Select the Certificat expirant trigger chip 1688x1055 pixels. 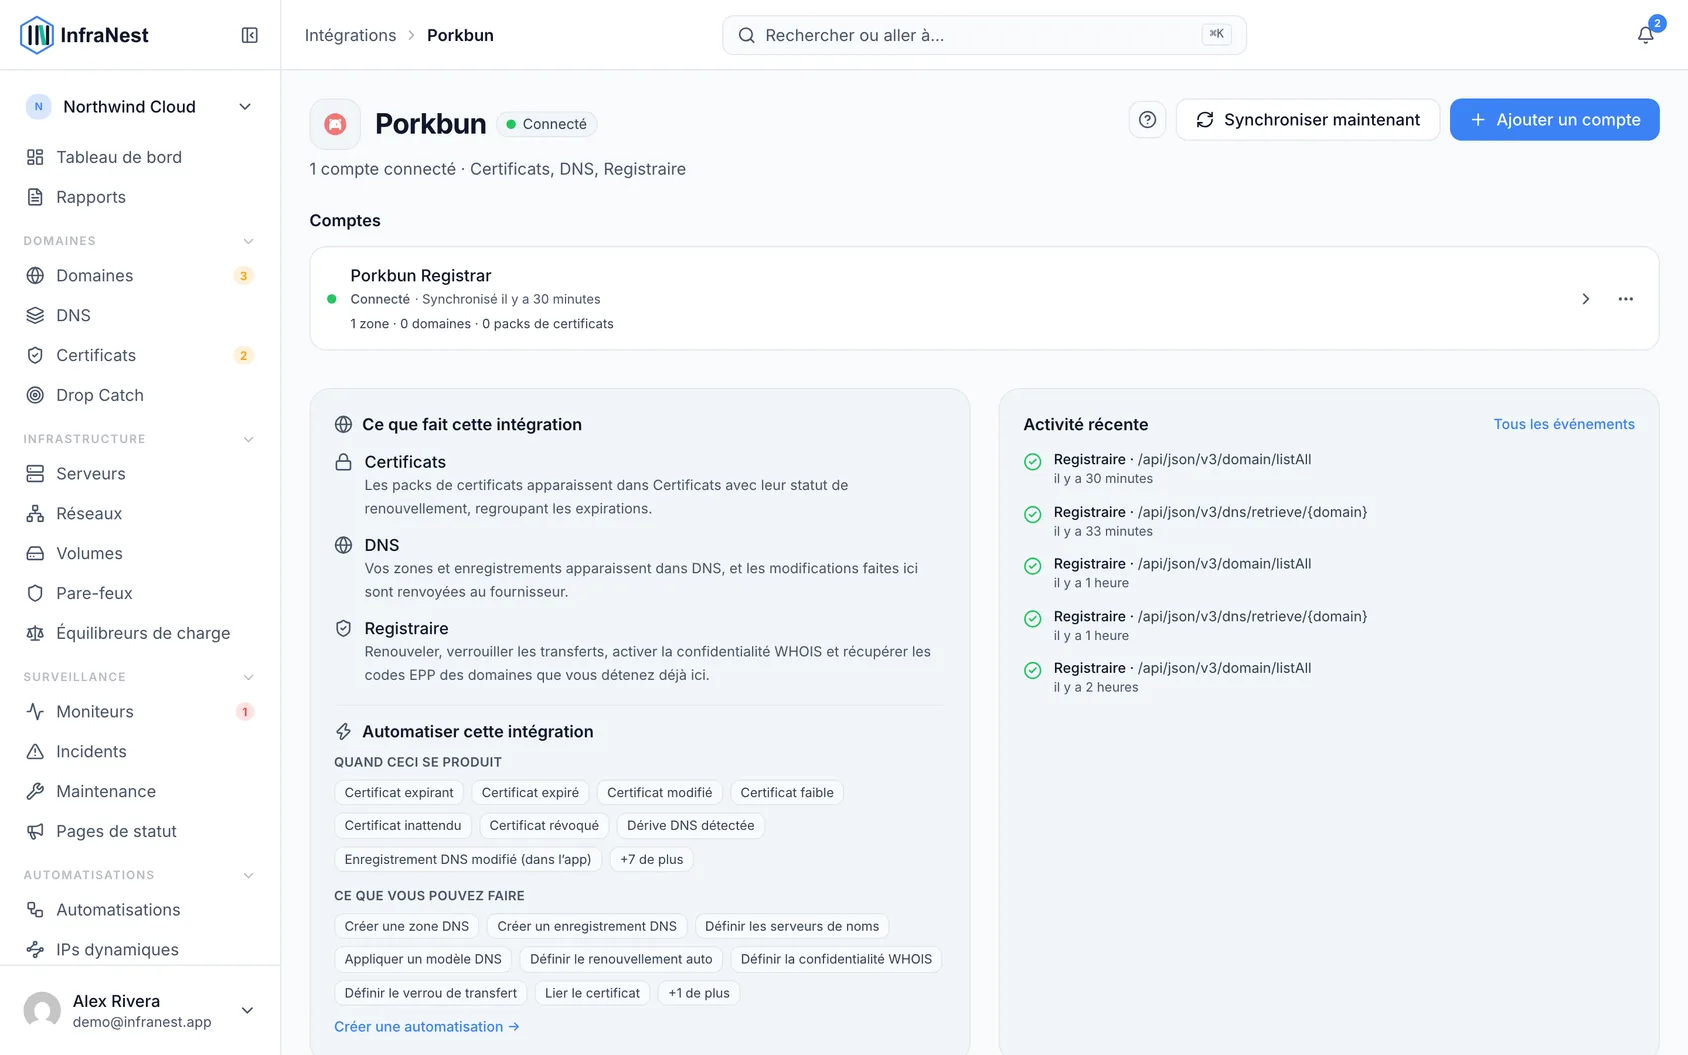tap(399, 793)
